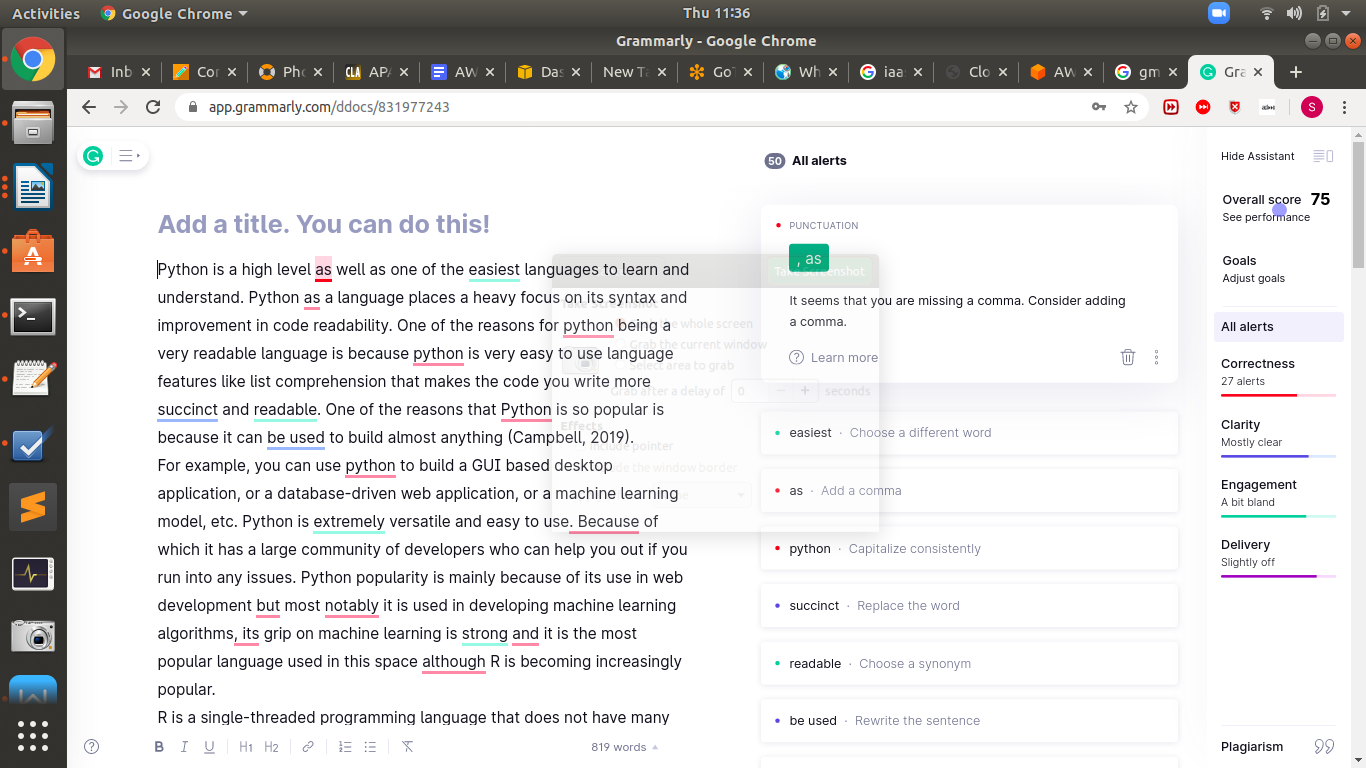This screenshot has width=1366, height=768.
Task: Expand the 'as' add a comma alert
Action: pos(969,491)
